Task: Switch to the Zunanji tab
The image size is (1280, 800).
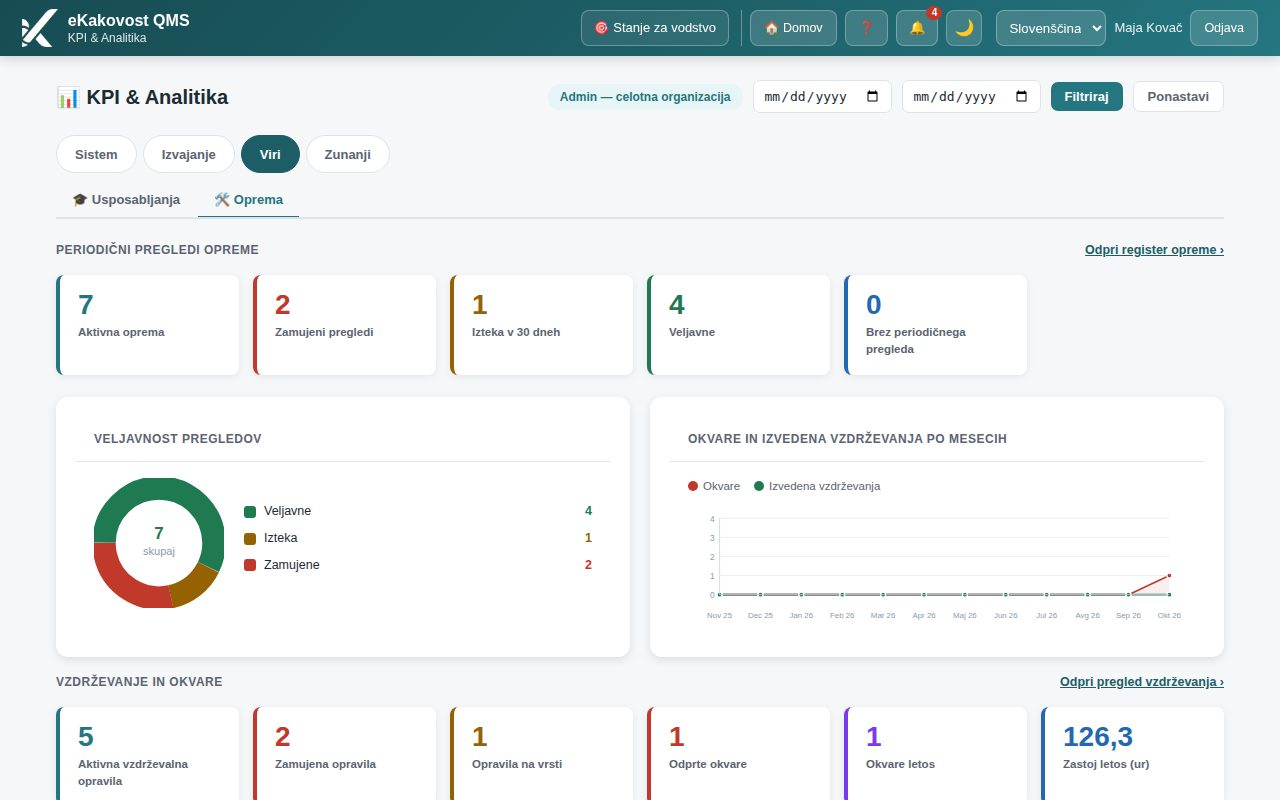Action: (x=348, y=154)
